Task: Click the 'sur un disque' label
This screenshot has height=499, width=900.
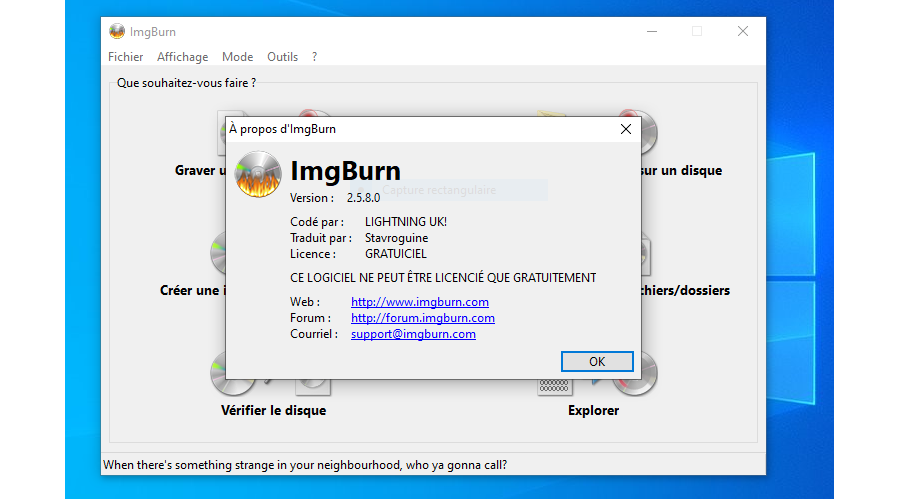Action: click(681, 171)
